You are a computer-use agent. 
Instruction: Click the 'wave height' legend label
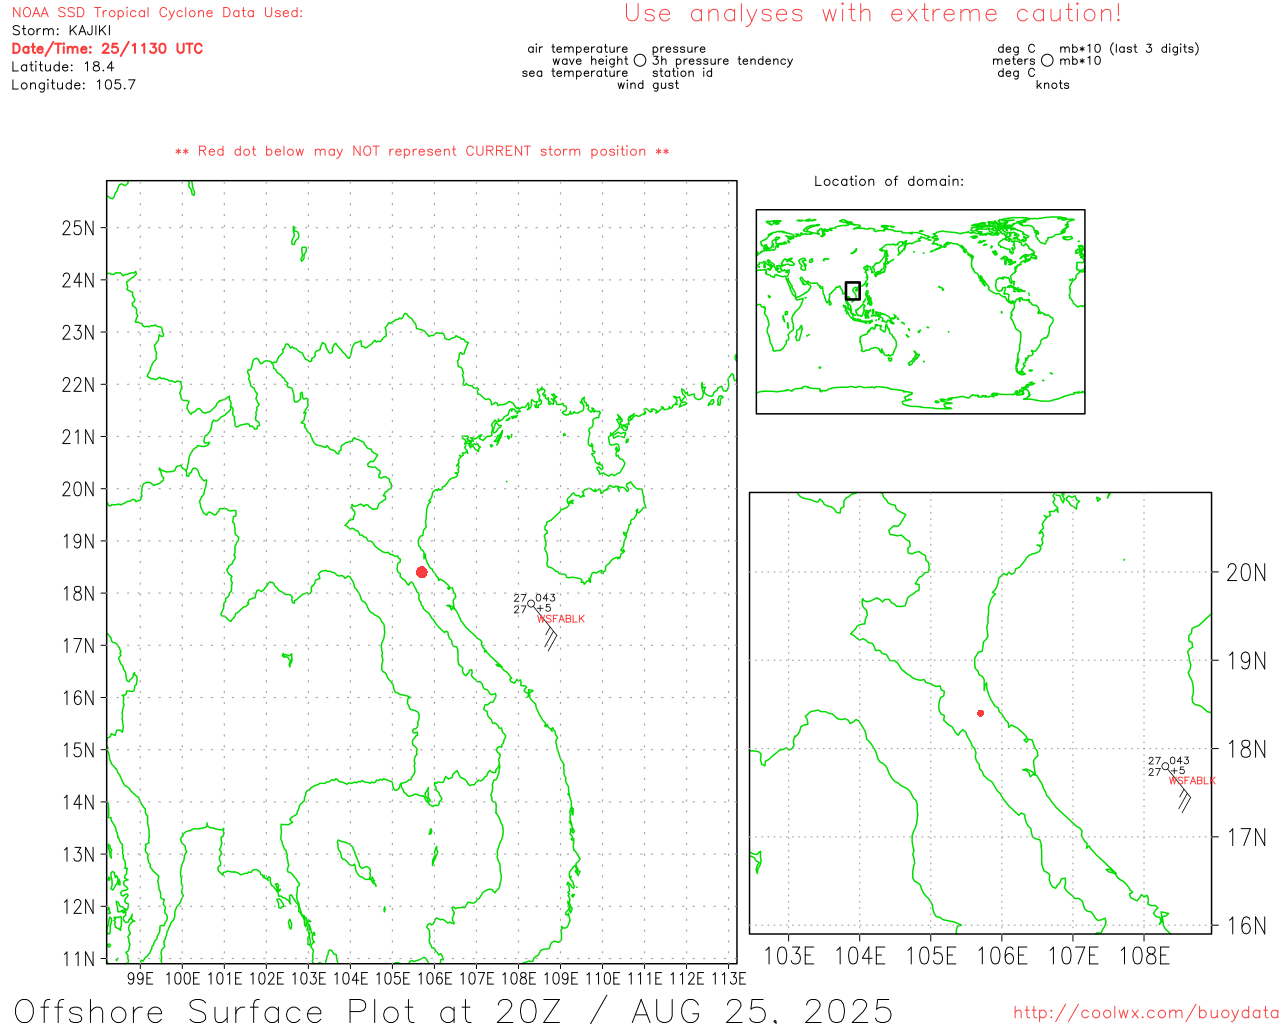coord(590,61)
